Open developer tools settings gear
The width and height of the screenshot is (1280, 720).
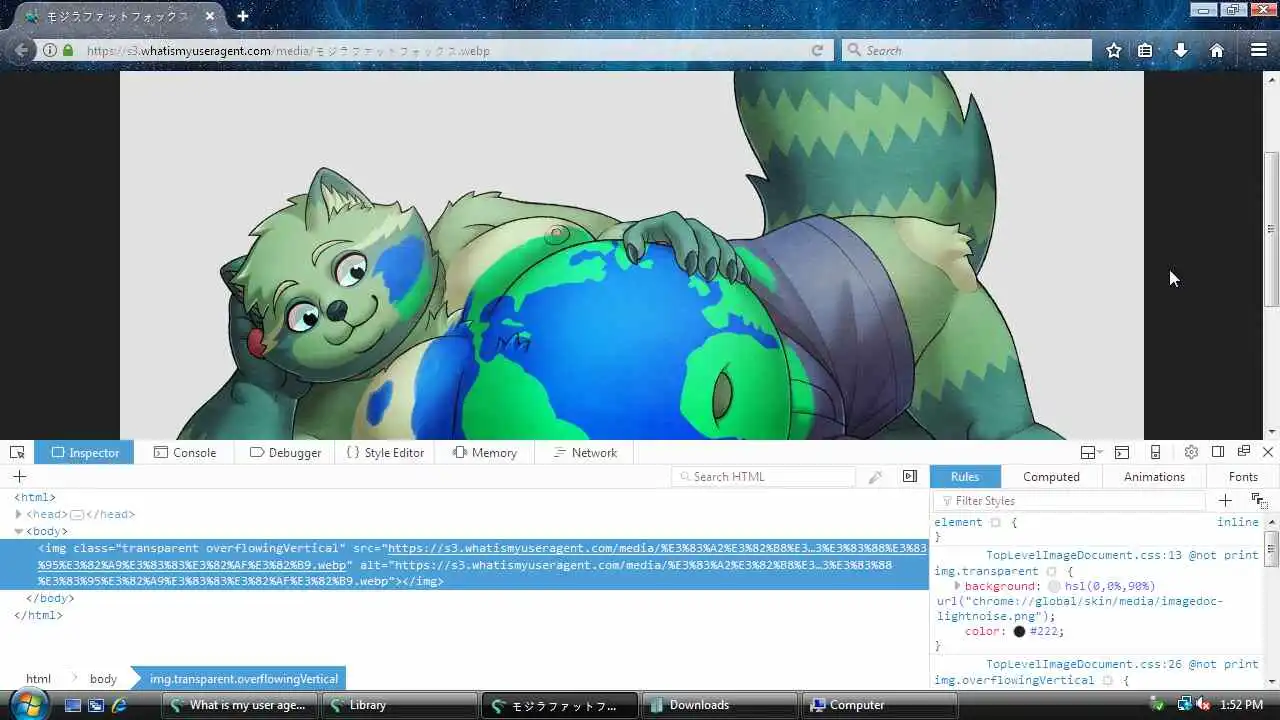[1191, 452]
